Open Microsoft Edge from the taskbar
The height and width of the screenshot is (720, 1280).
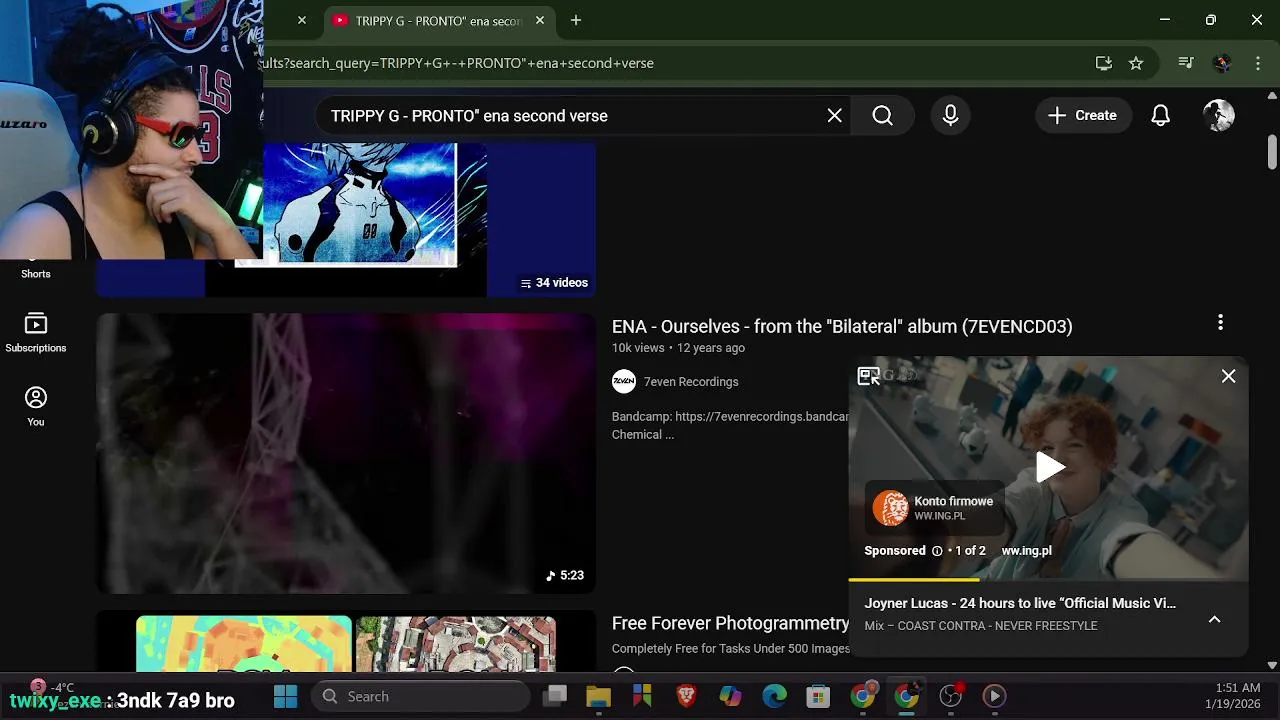click(x=774, y=696)
